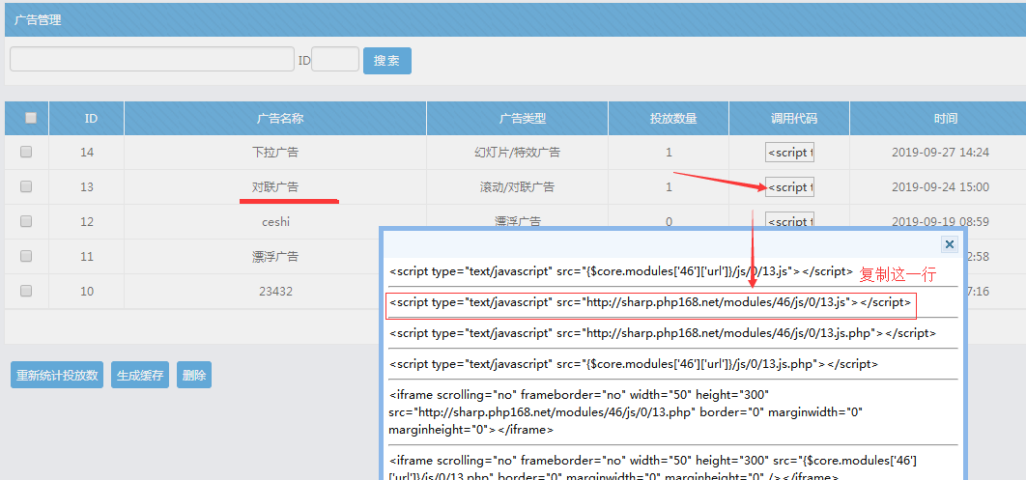The width and height of the screenshot is (1026, 481).
Task: Open the script code field for ad 13
Action: pyautogui.click(x=789, y=187)
